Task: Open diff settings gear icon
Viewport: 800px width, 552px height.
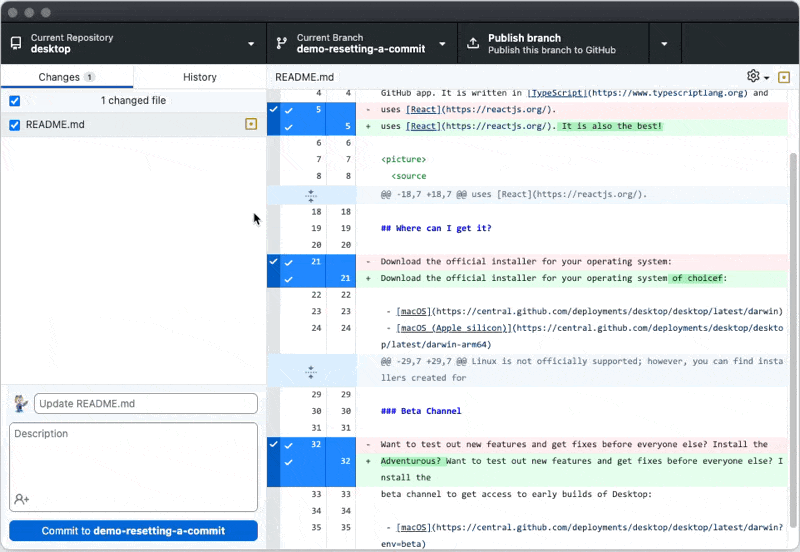Action: click(754, 77)
